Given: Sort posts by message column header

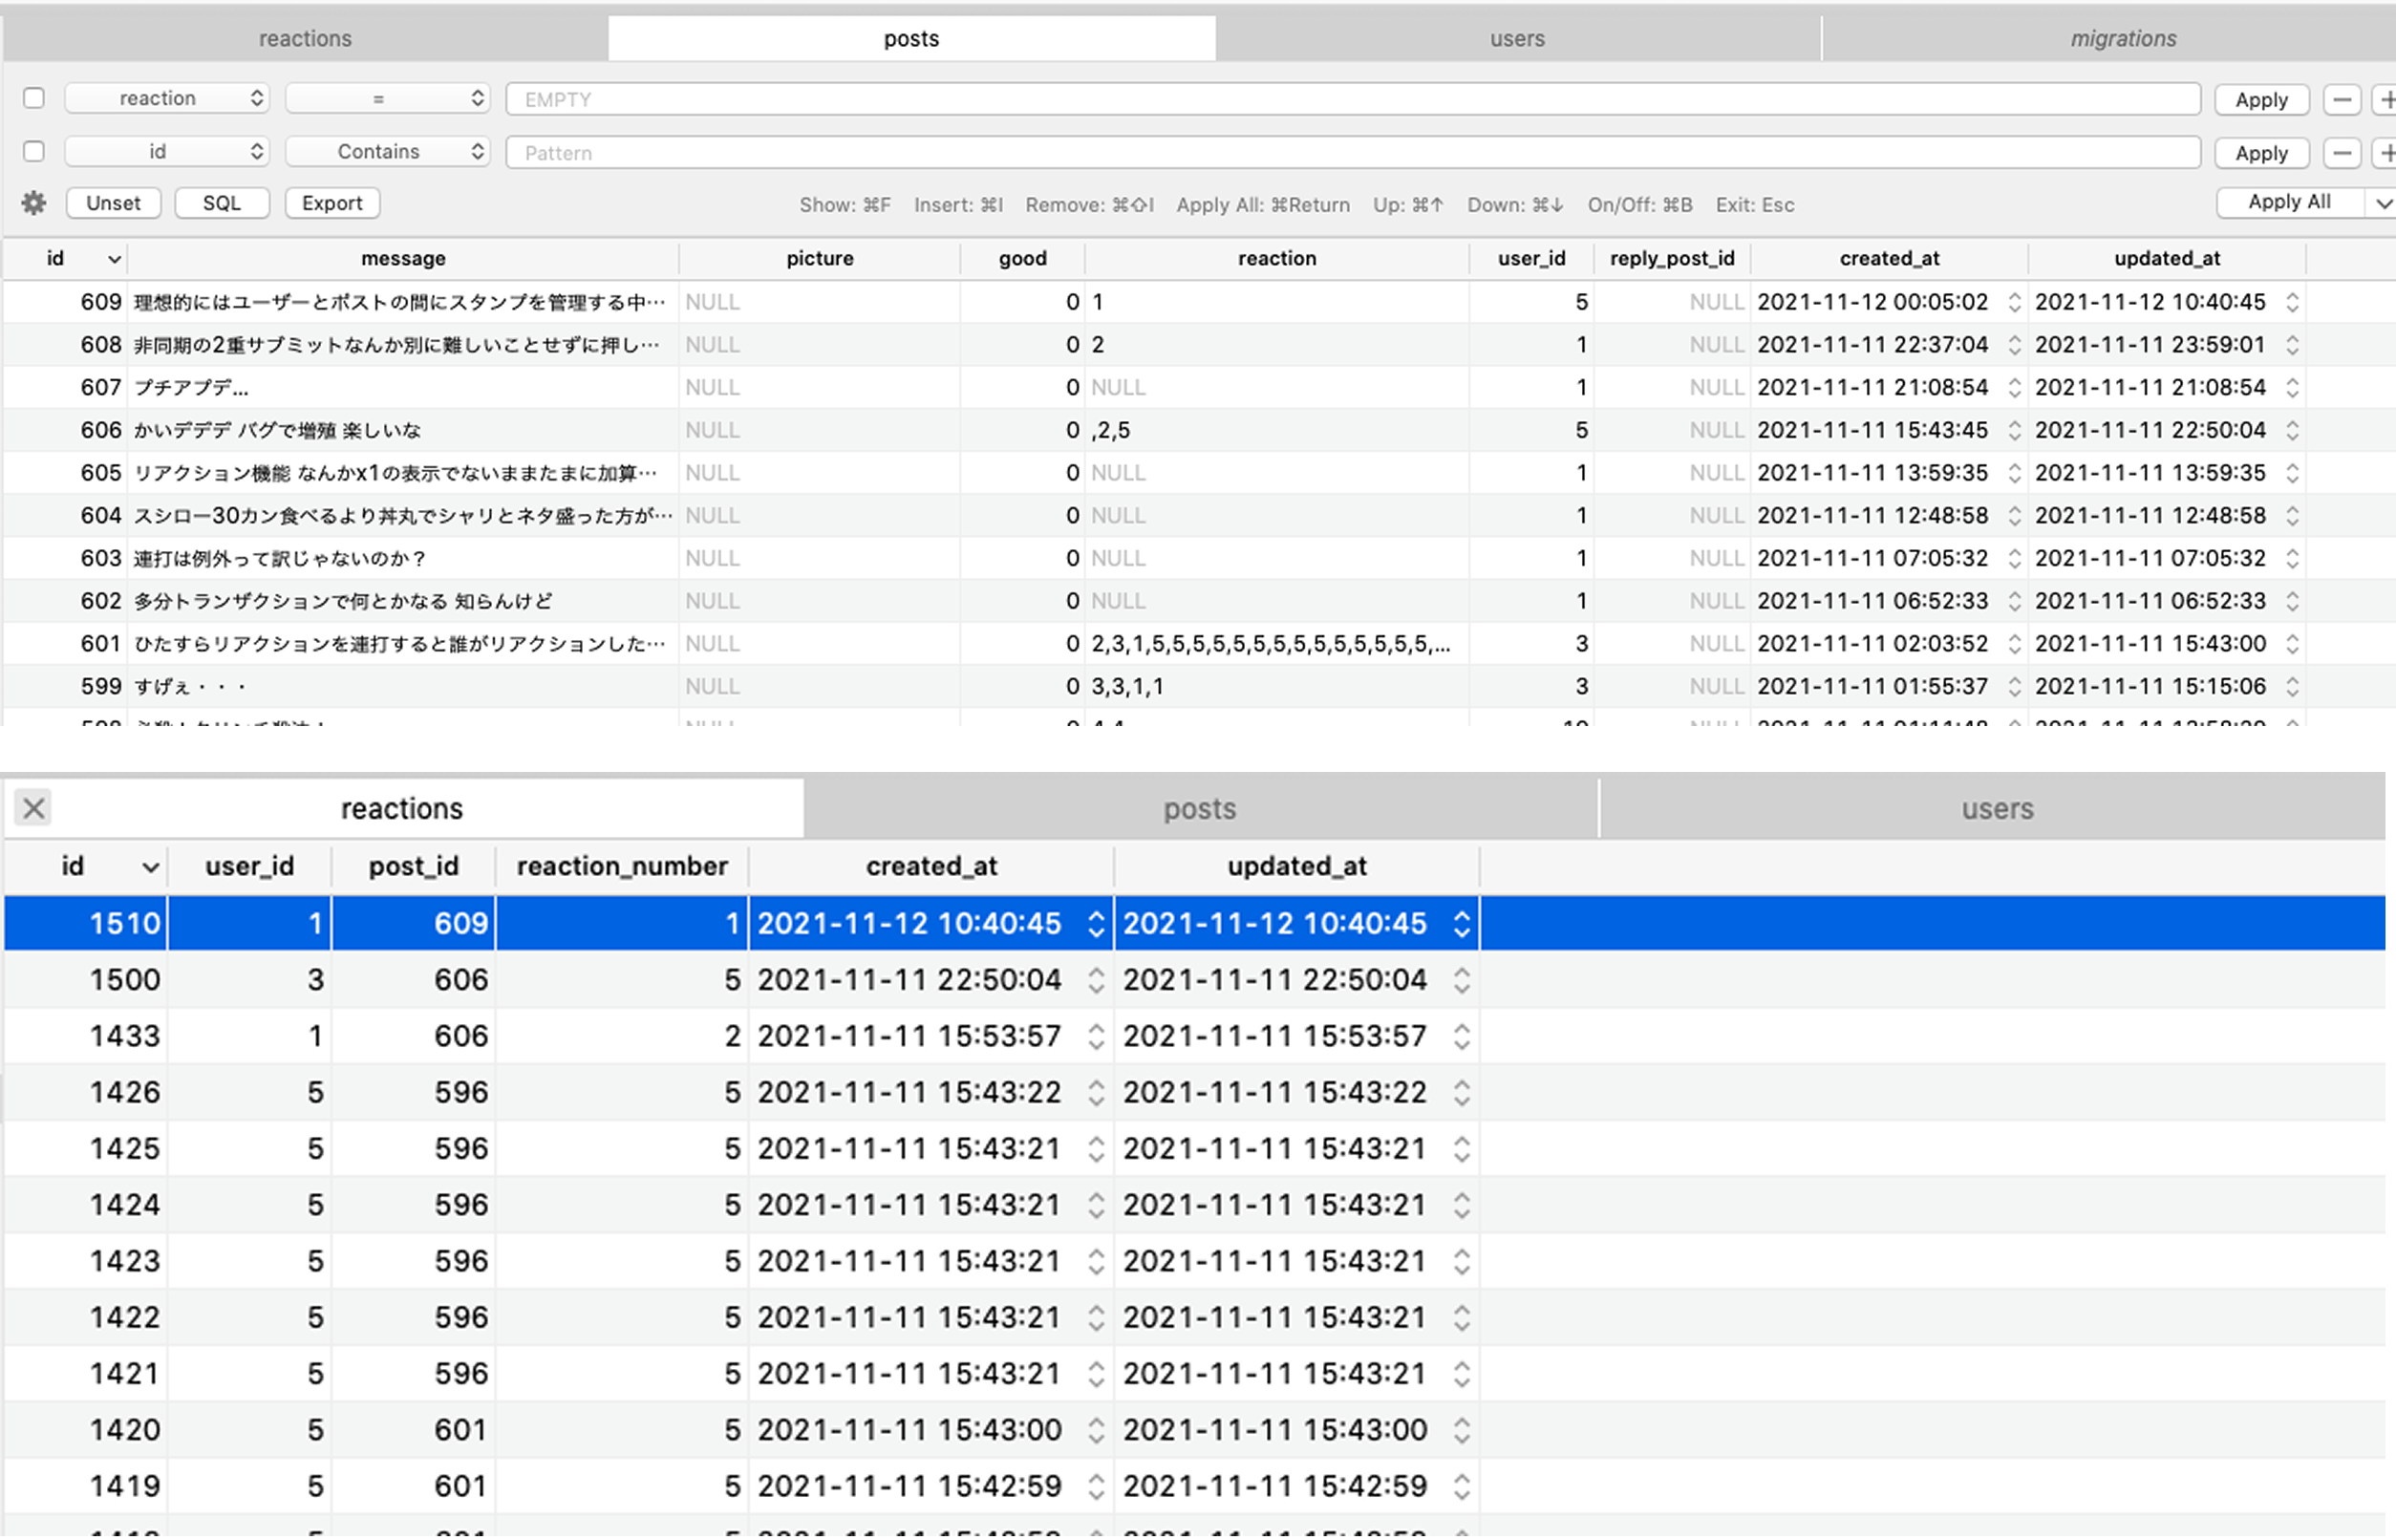Looking at the screenshot, I should coord(403,259).
